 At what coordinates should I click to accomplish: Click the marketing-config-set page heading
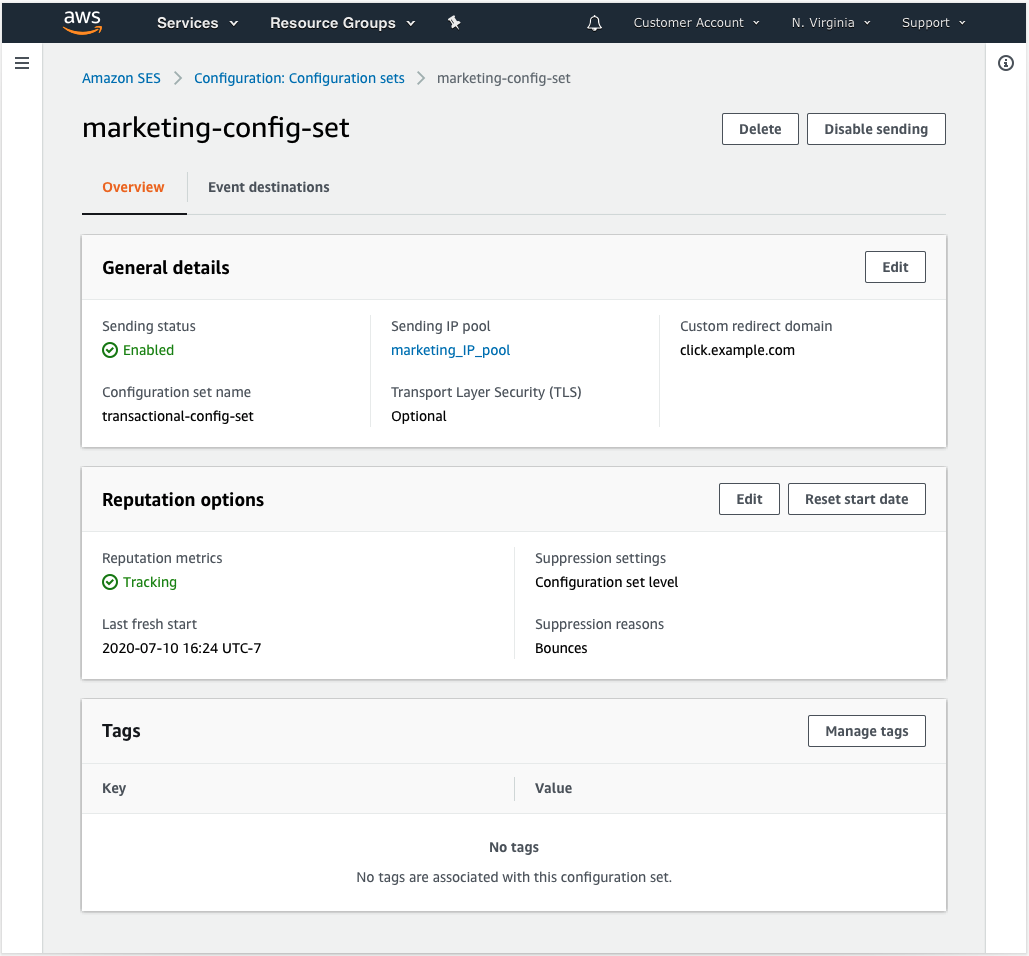pos(216,128)
